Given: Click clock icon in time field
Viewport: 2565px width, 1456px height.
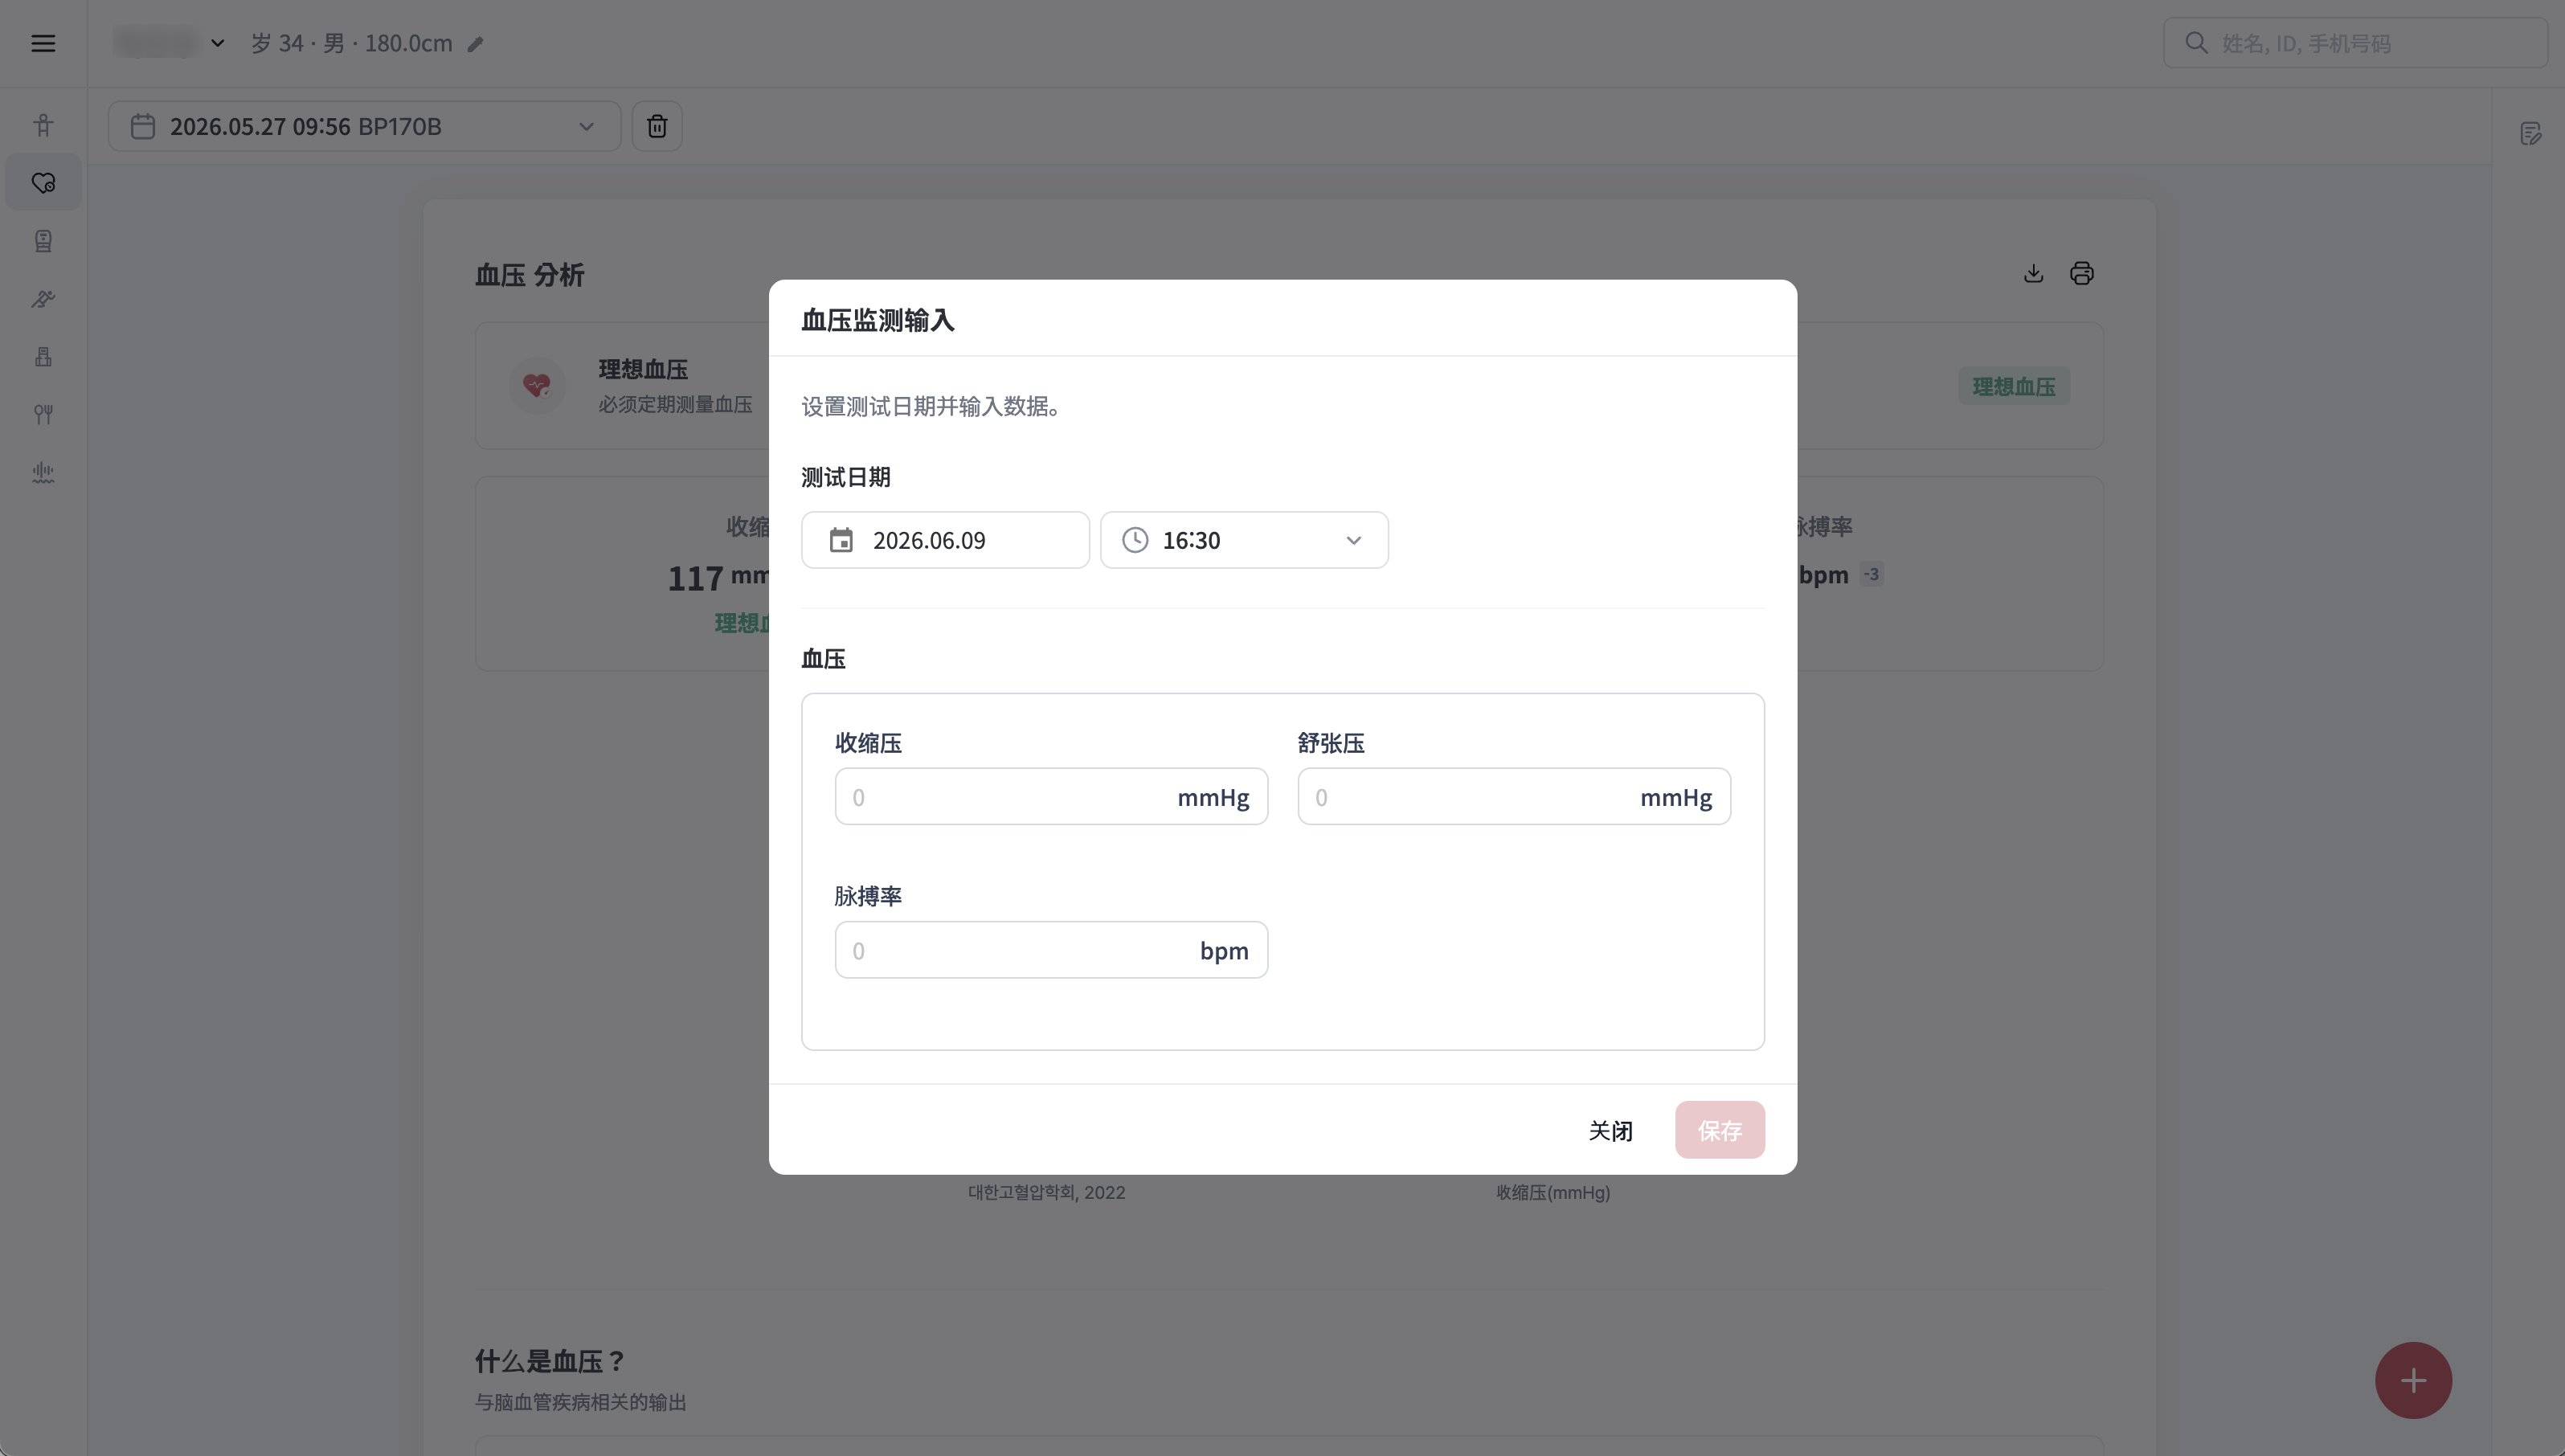Looking at the screenshot, I should (x=1135, y=540).
